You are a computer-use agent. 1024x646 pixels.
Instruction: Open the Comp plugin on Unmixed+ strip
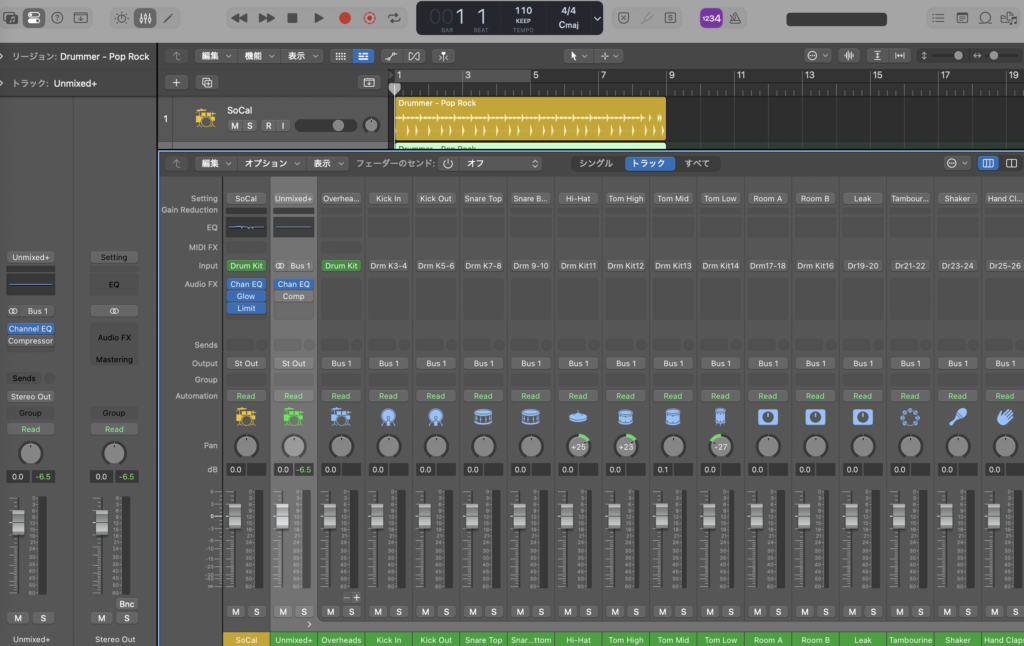click(293, 296)
